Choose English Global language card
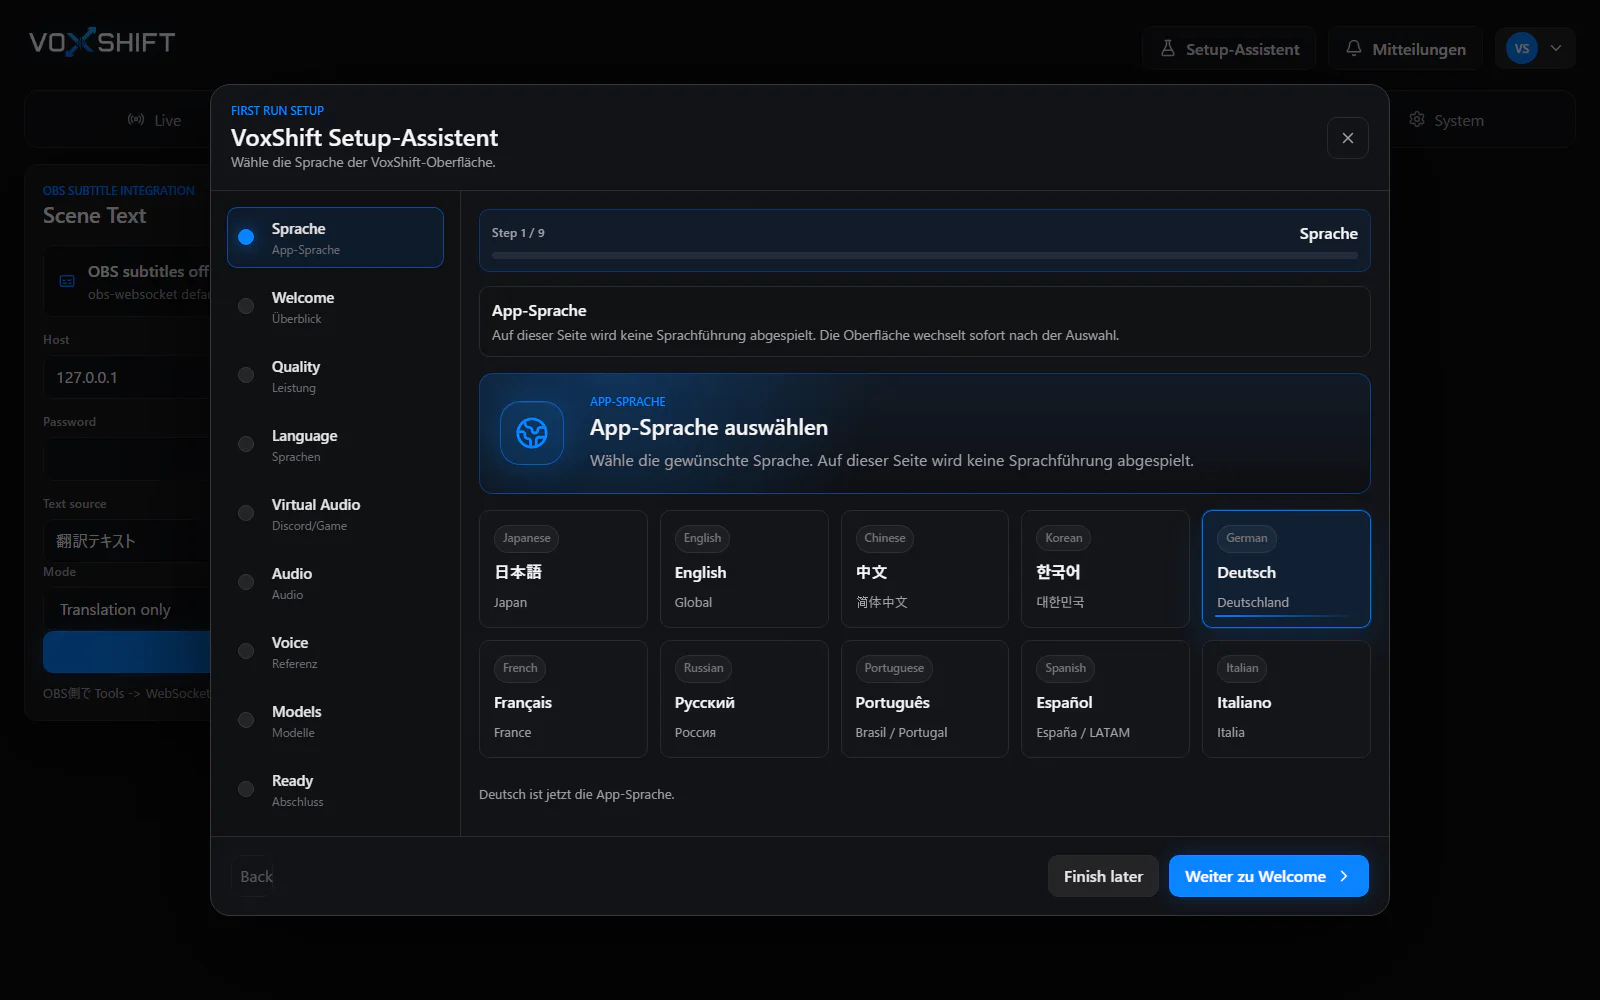The image size is (1600, 1000). pos(744,569)
